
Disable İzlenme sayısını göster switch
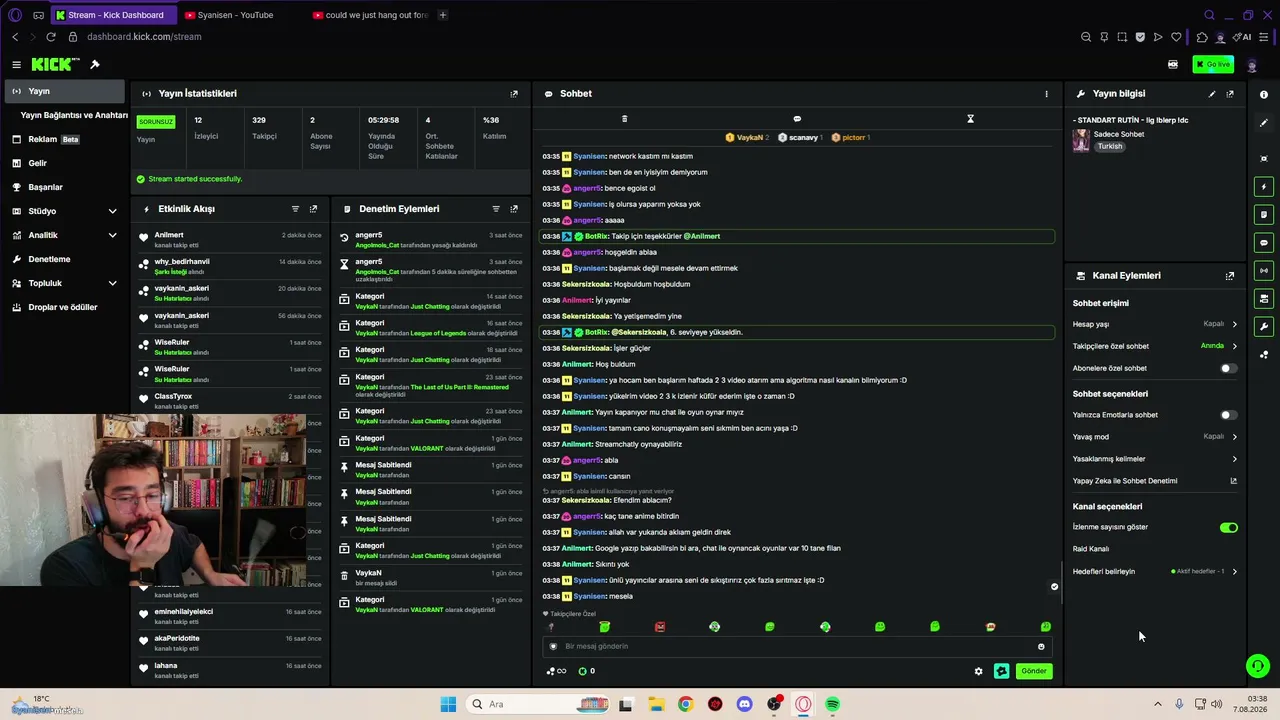pos(1228,528)
